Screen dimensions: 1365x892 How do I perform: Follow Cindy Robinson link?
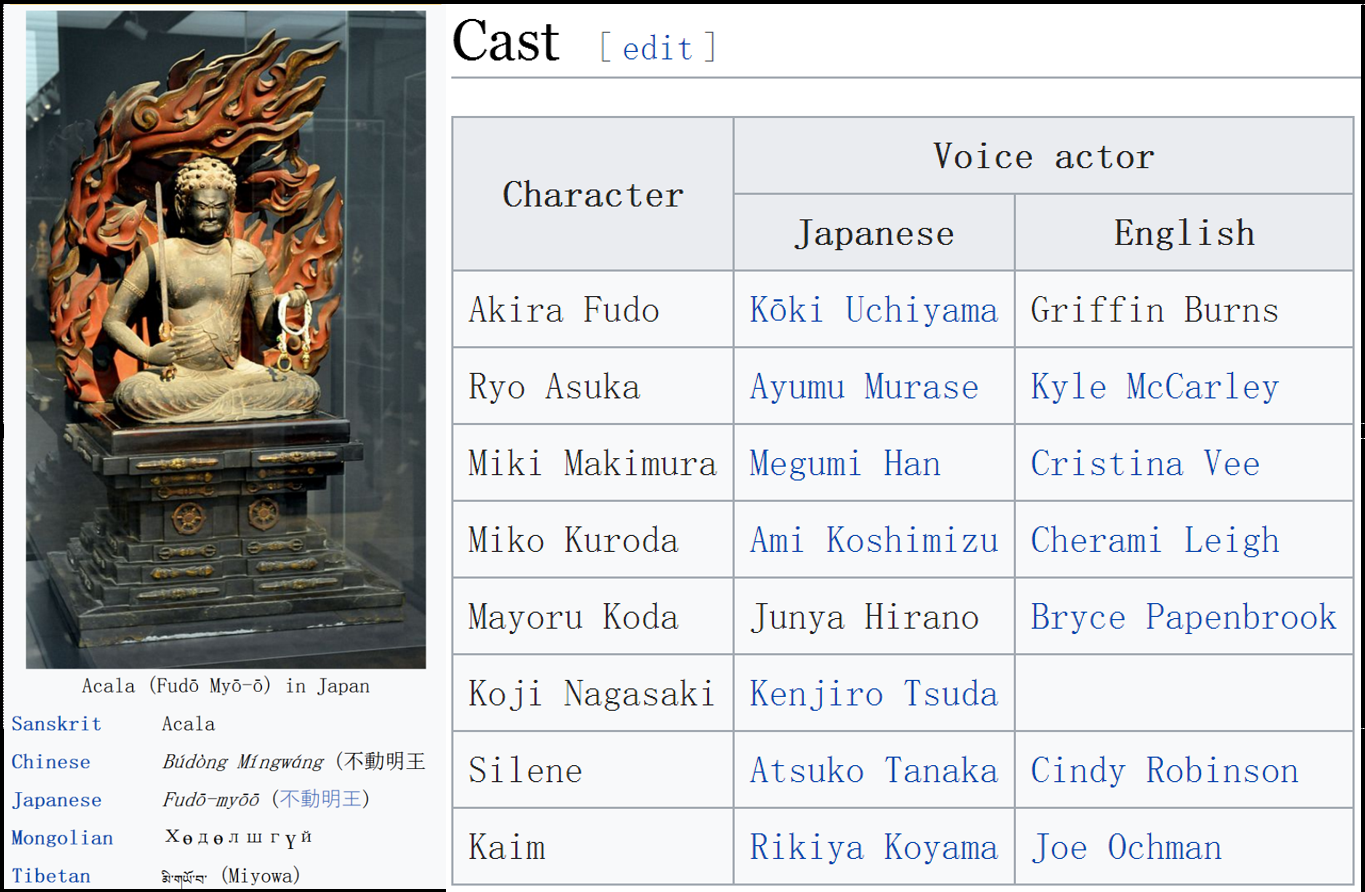(1165, 771)
